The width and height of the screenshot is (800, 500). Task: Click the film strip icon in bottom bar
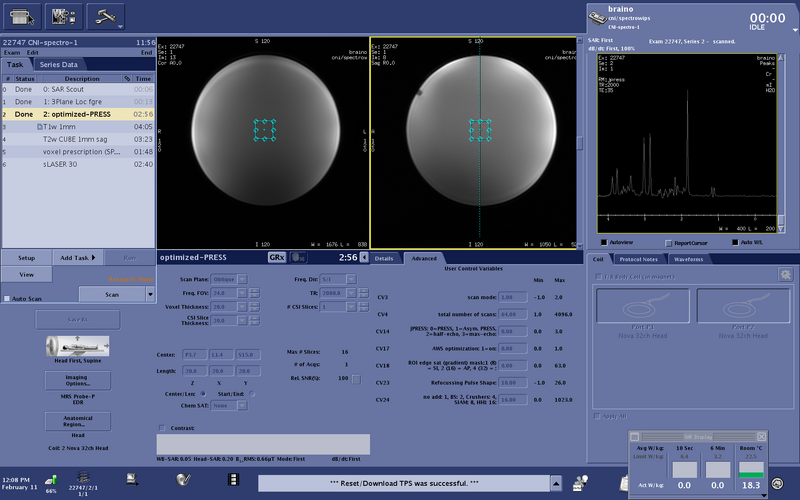(x=233, y=479)
